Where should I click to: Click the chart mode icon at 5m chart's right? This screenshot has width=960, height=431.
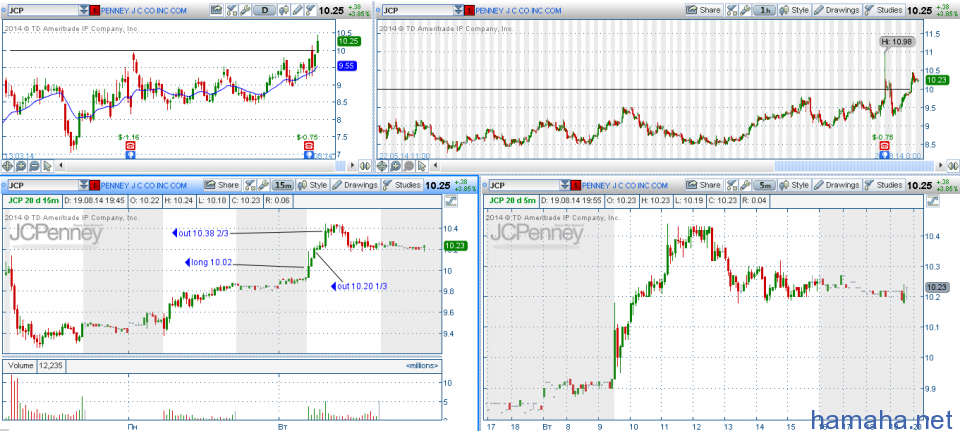click(x=933, y=201)
